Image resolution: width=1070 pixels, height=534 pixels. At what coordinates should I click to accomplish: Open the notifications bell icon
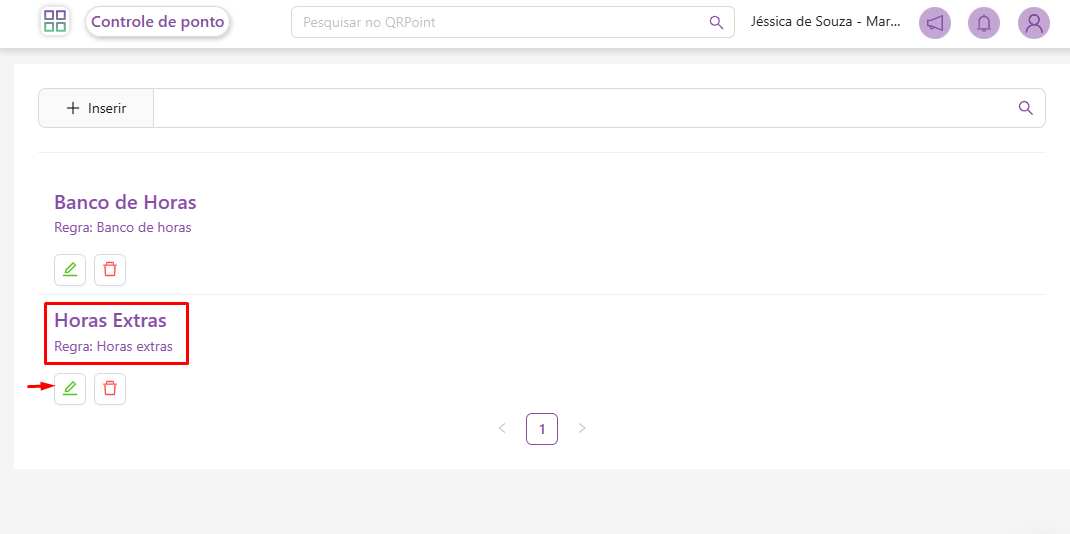[984, 23]
